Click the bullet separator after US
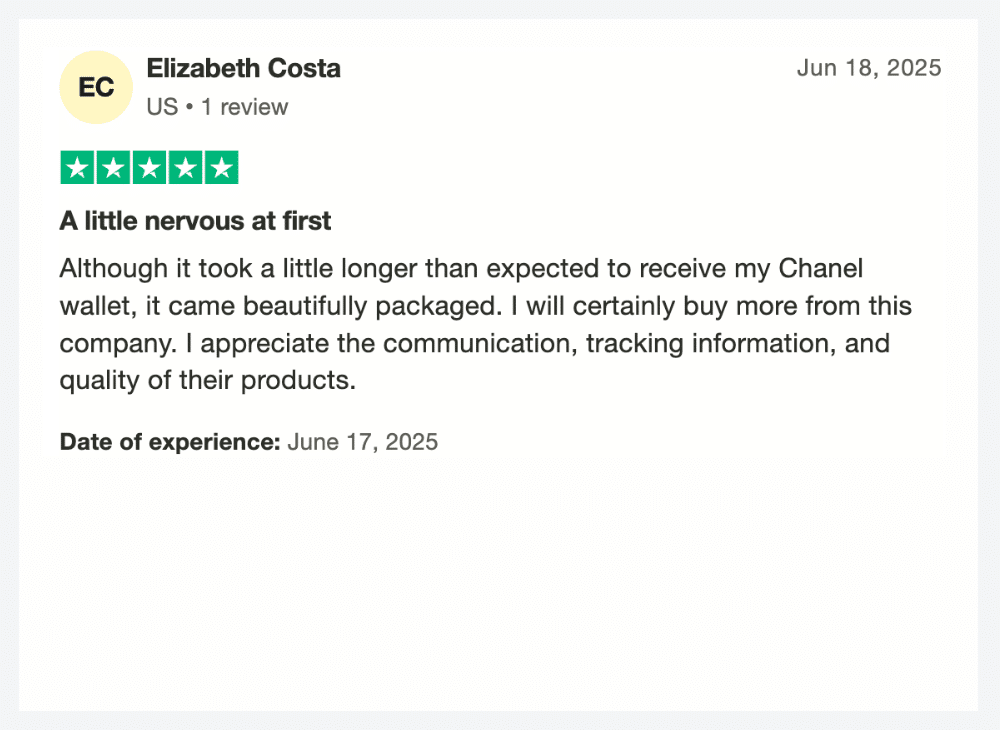The image size is (1000, 730). coord(189,107)
